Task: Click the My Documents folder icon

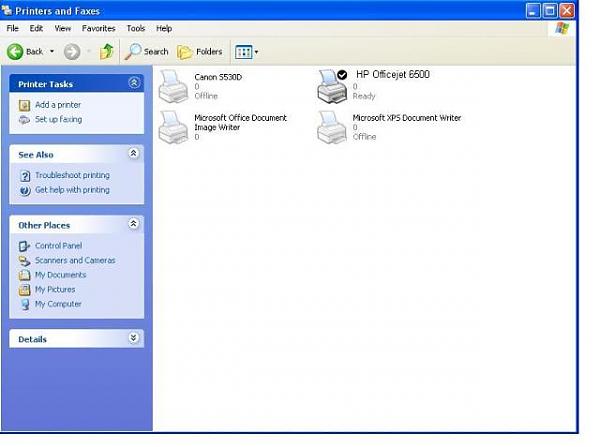Action: pos(24,275)
